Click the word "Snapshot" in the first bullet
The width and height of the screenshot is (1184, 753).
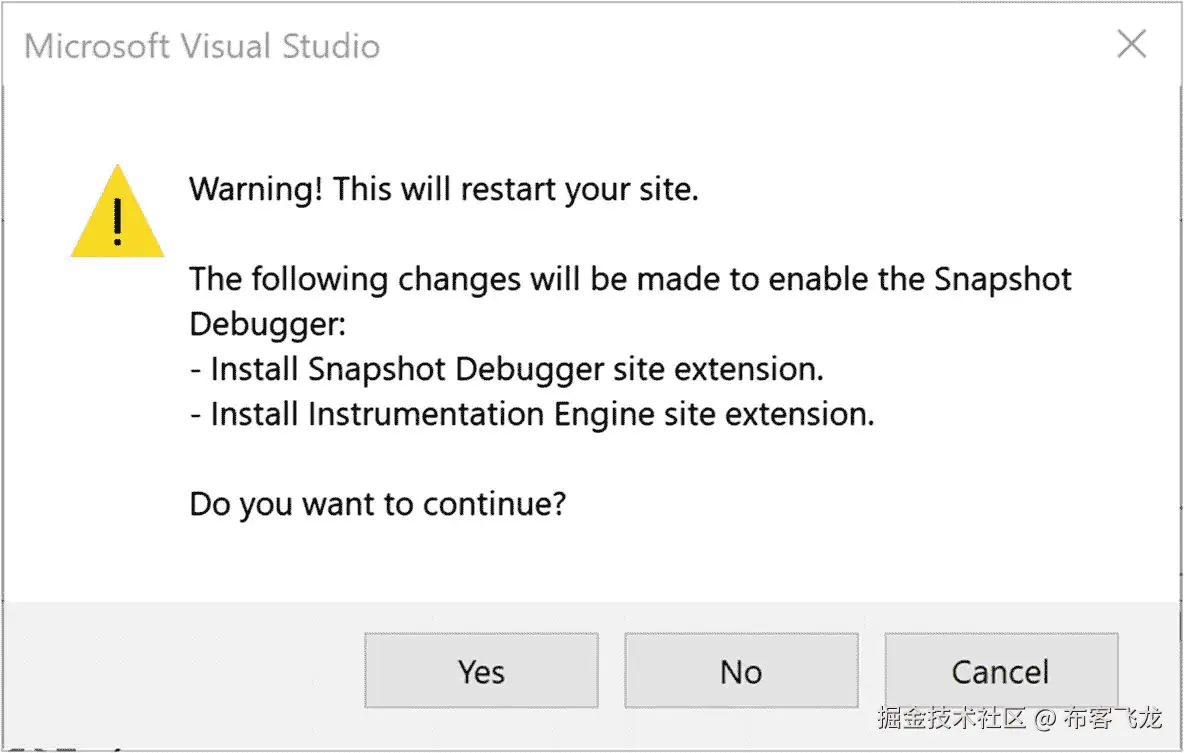tap(378, 369)
